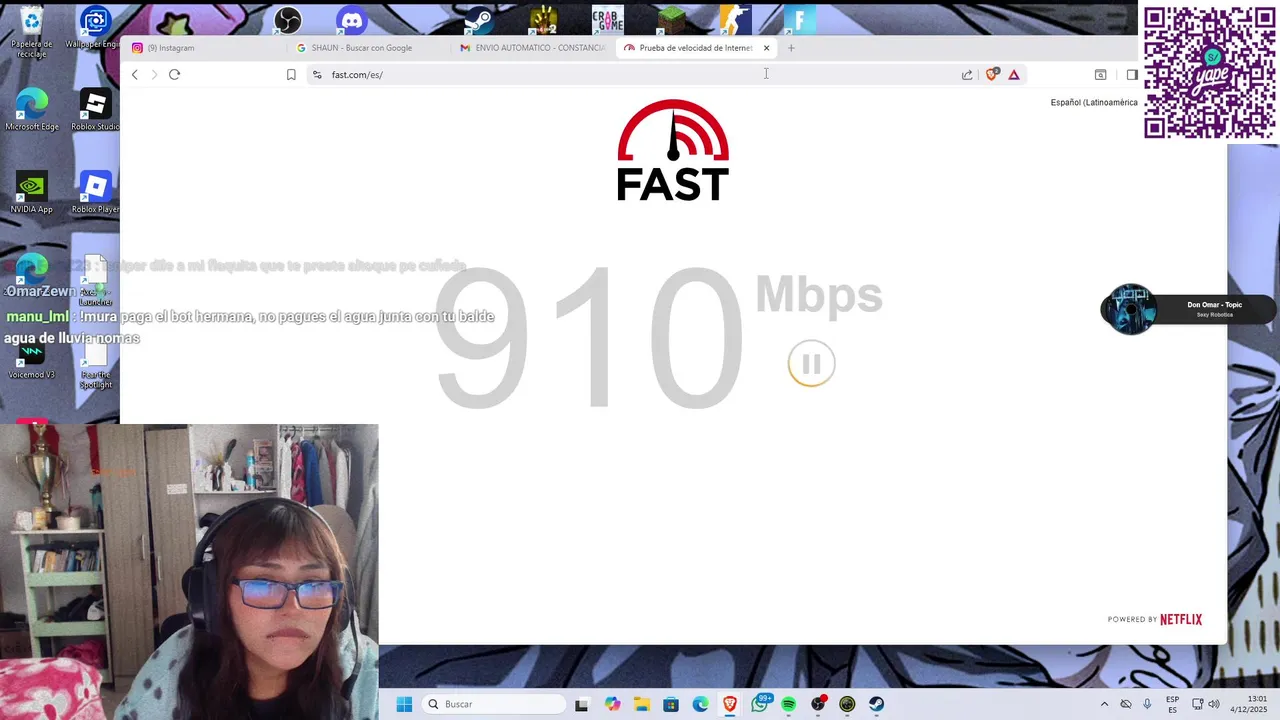Open the Voicemod V3 desktop shortcut
The height and width of the screenshot is (720, 1280).
coord(32,360)
